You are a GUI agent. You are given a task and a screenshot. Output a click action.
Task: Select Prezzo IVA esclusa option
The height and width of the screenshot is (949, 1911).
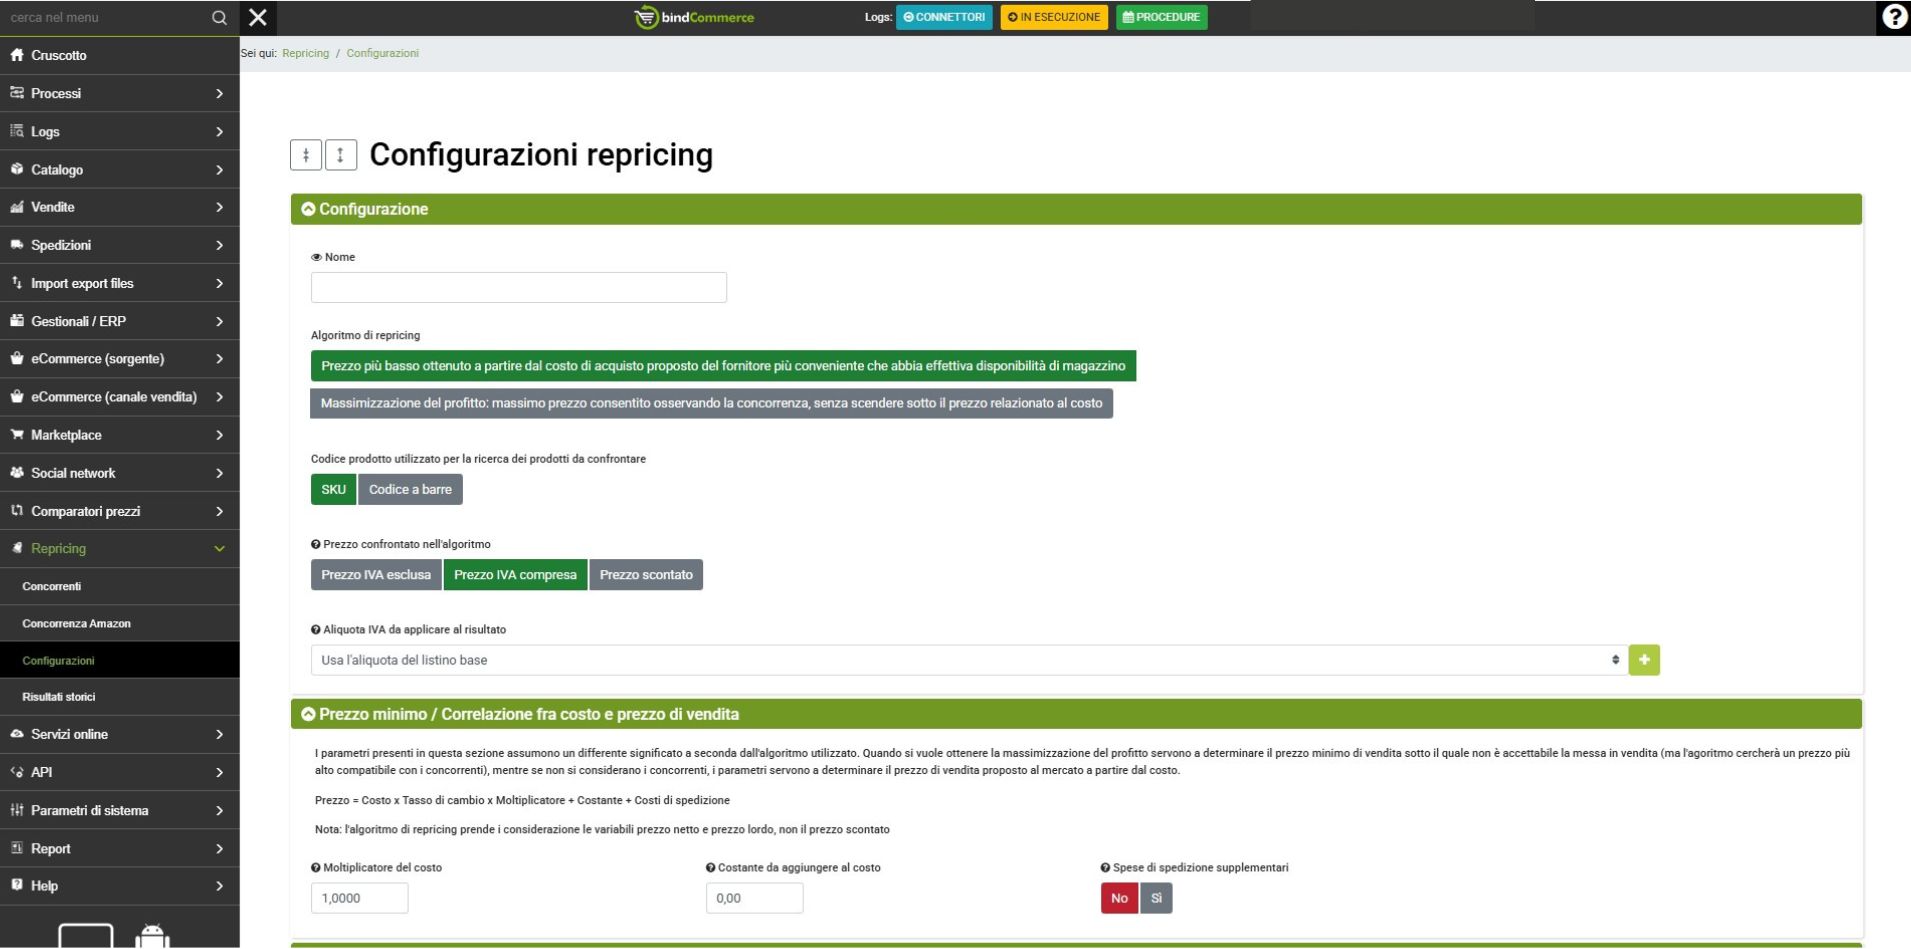pyautogui.click(x=376, y=575)
